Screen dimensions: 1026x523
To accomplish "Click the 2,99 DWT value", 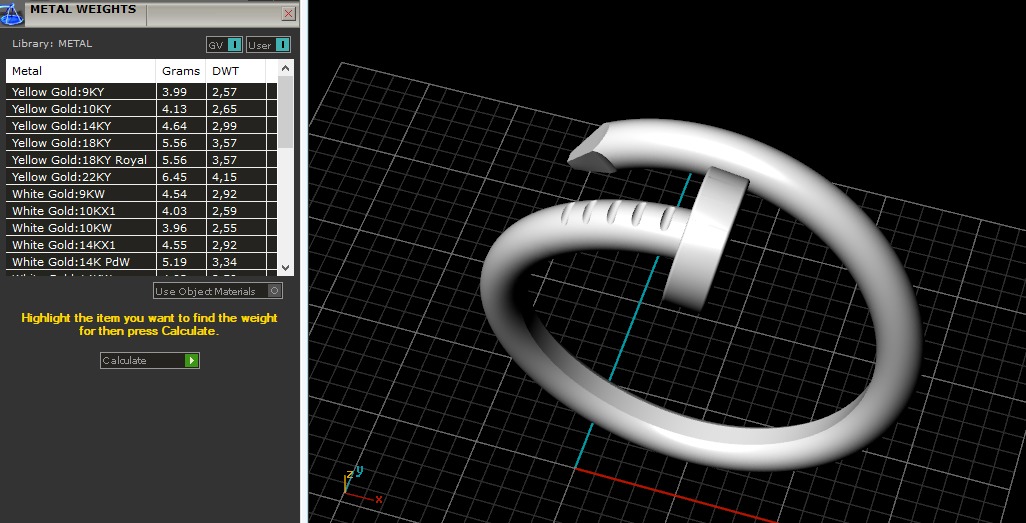I will point(224,126).
